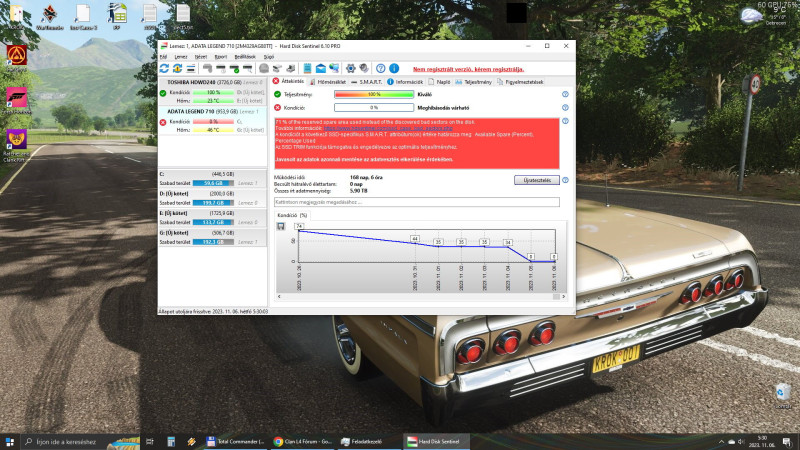Viewport: 800px width, 450px height.
Task: Click the disk icon with green checkmark
Action: (x=234, y=68)
